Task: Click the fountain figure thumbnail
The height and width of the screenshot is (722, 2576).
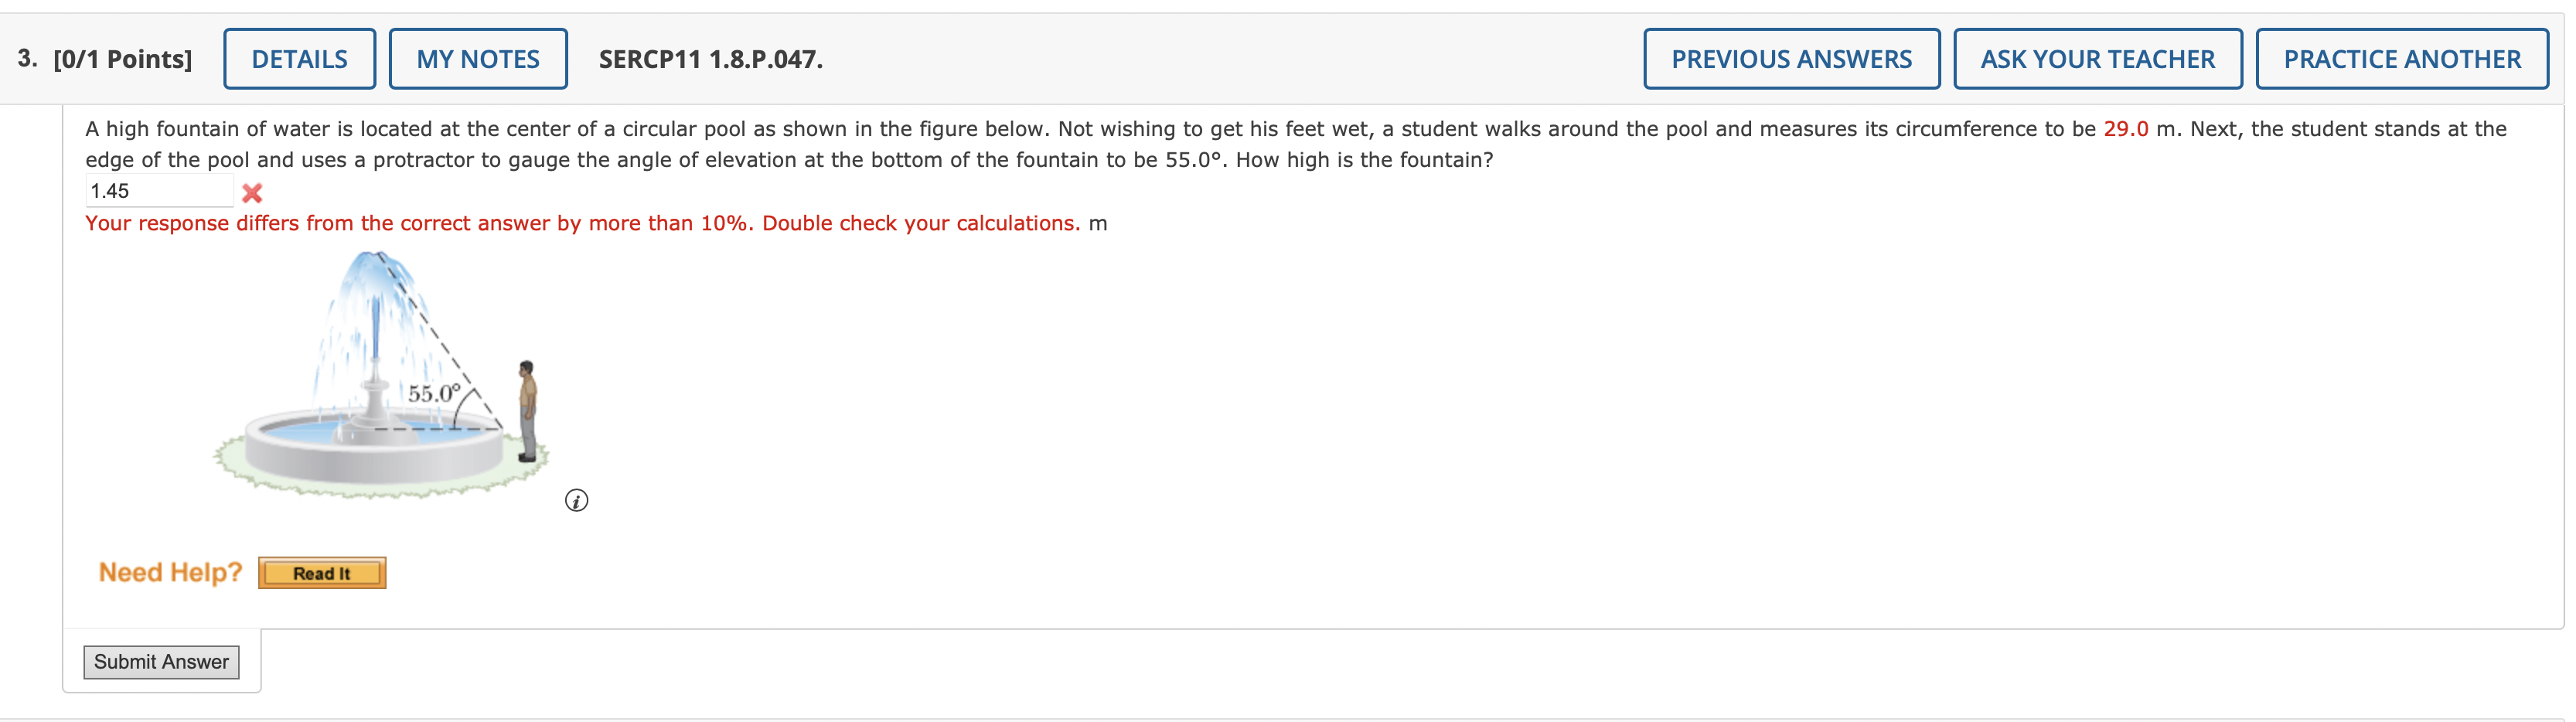Action: (380, 380)
